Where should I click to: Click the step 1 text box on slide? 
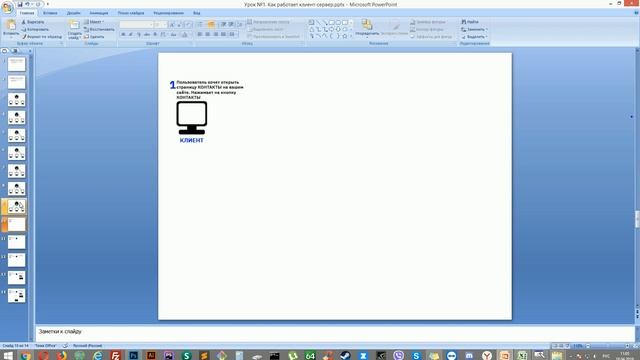(x=210, y=90)
